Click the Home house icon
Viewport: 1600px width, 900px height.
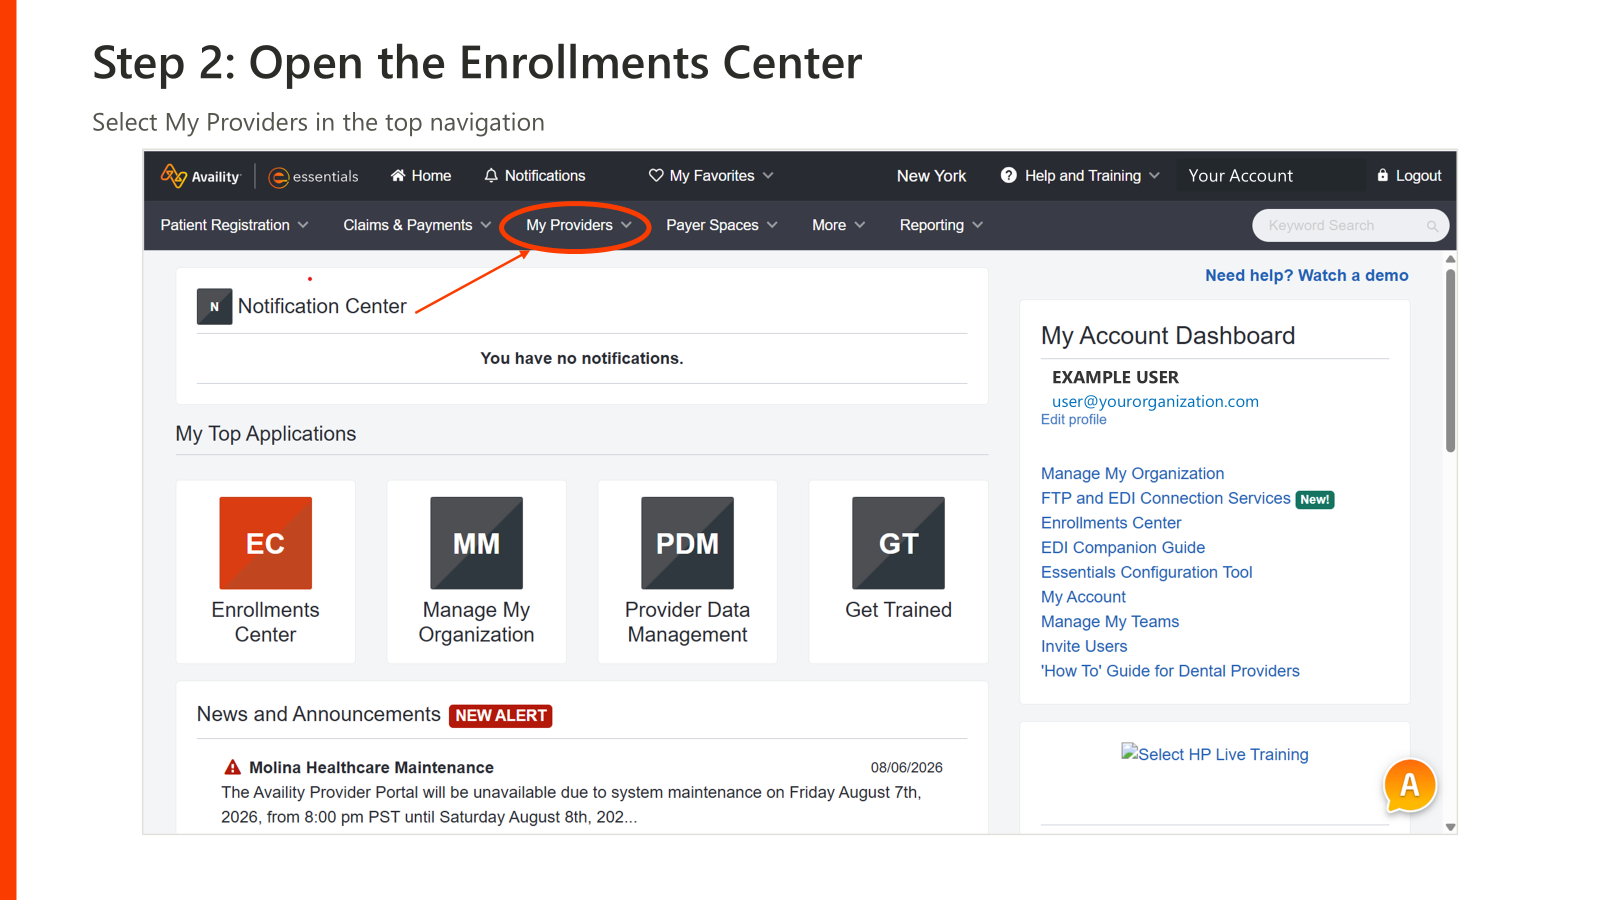(x=398, y=175)
